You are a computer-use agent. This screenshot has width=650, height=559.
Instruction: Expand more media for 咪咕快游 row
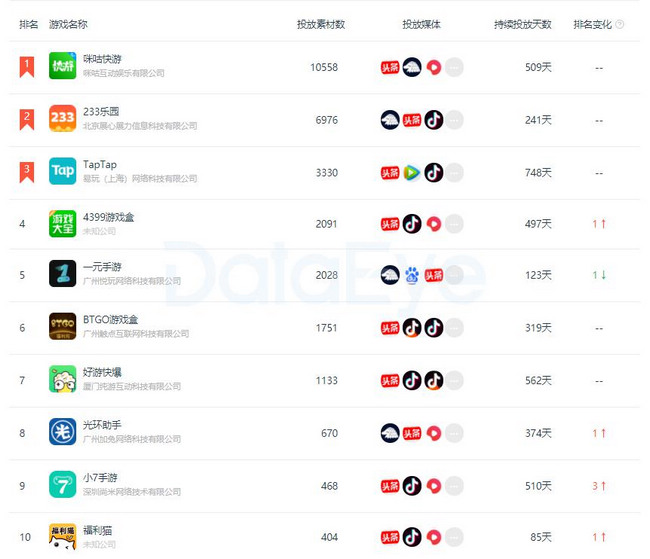[454, 67]
